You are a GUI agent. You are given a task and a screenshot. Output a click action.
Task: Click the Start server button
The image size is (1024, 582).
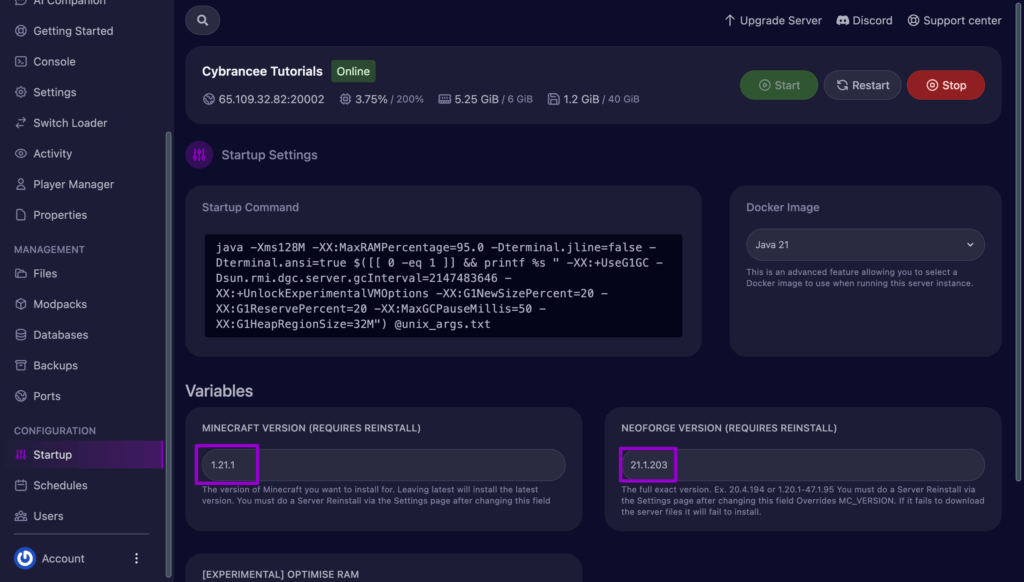click(778, 85)
